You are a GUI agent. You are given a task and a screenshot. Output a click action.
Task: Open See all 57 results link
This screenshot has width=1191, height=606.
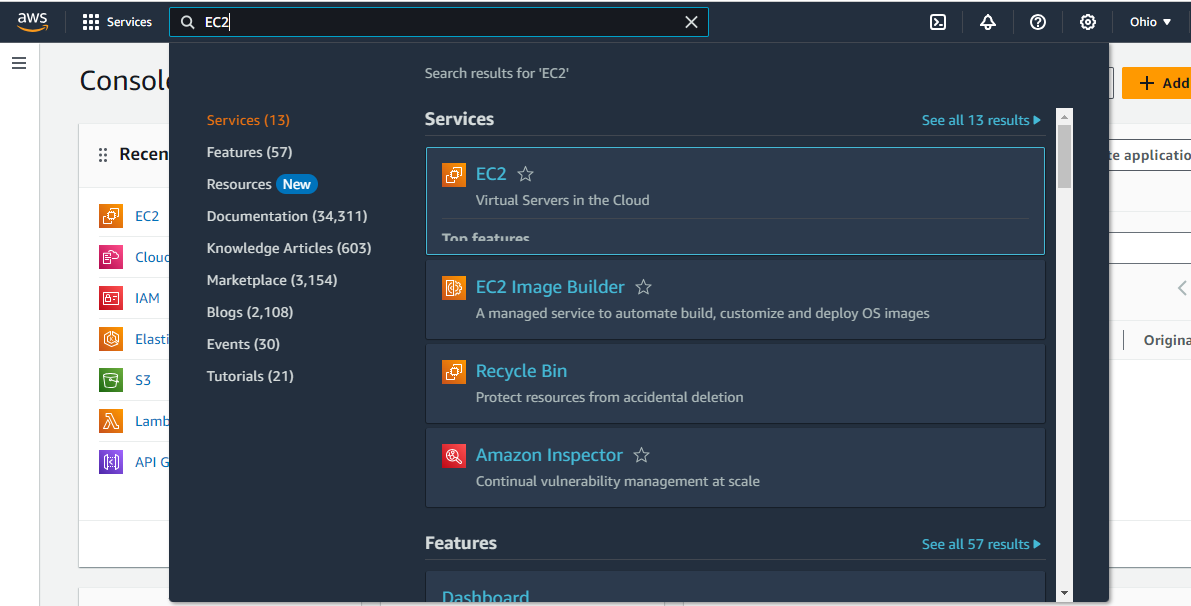981,544
